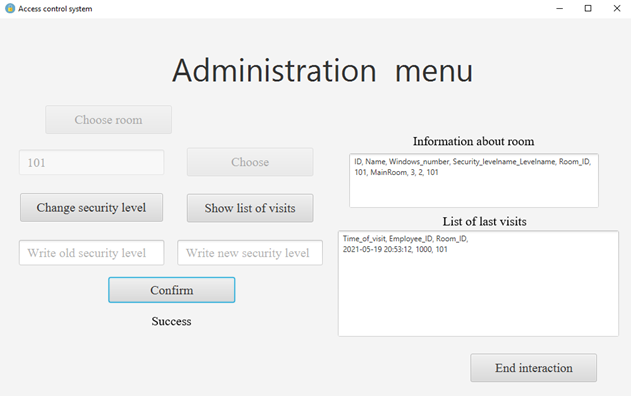
Task: Focus the Write old security level field
Action: click(91, 253)
